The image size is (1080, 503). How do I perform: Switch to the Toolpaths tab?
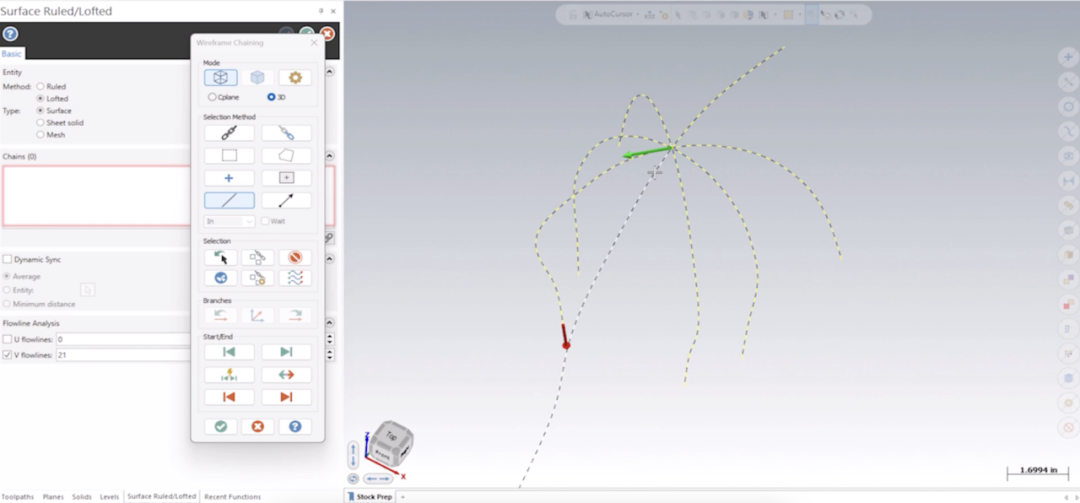coord(17,497)
